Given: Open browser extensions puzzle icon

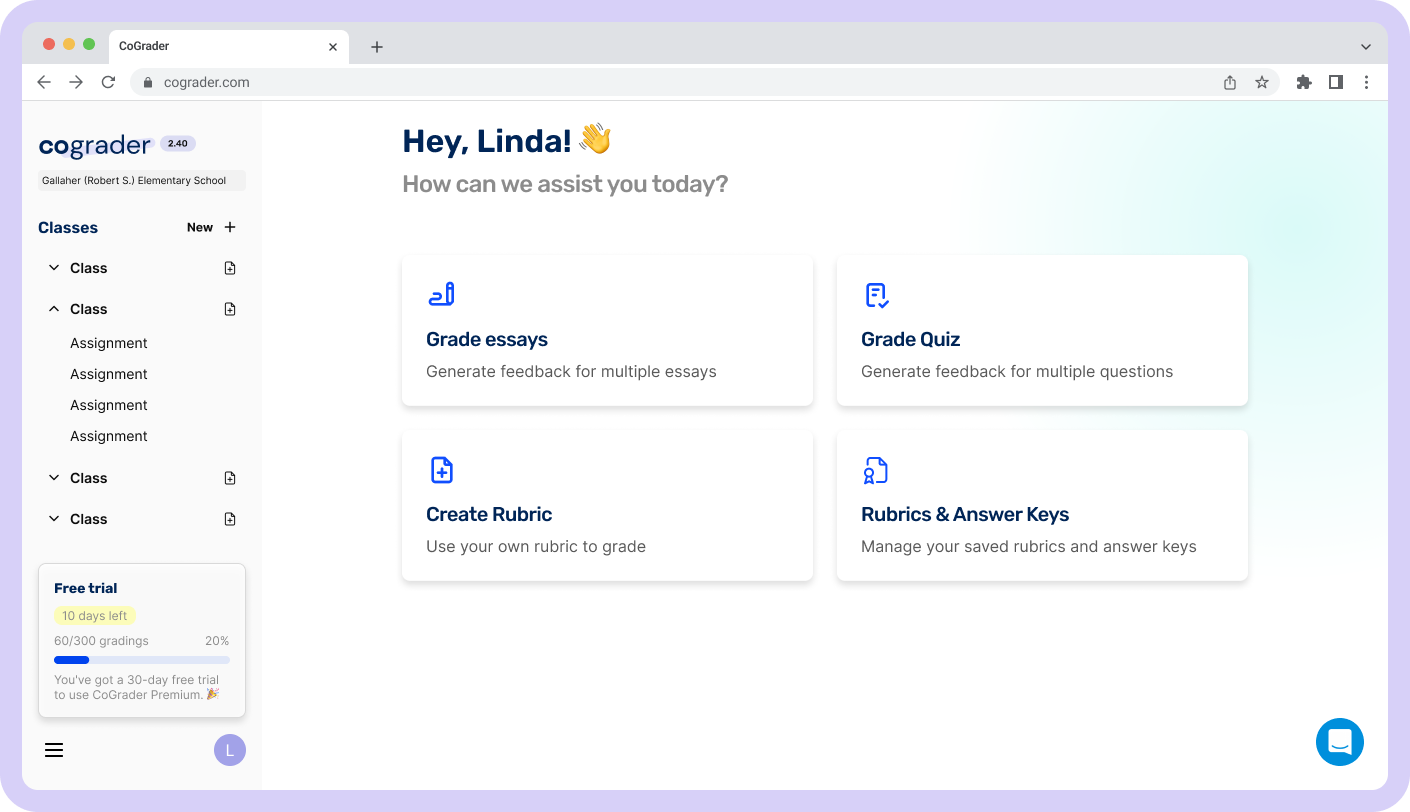Looking at the screenshot, I should [x=1303, y=82].
